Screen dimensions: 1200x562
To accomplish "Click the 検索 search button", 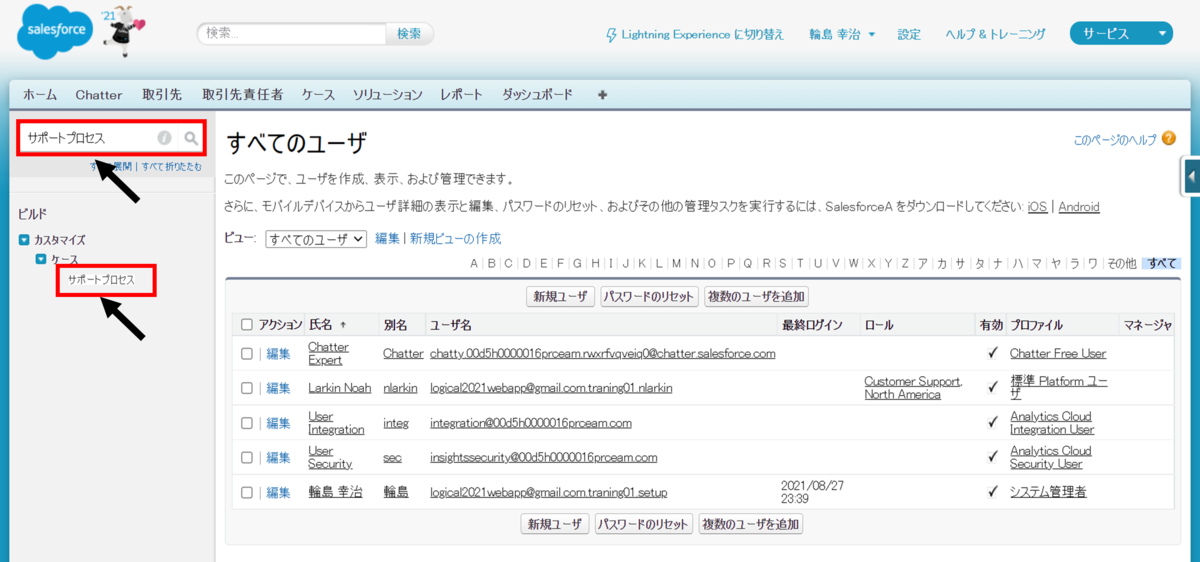I will tap(409, 34).
